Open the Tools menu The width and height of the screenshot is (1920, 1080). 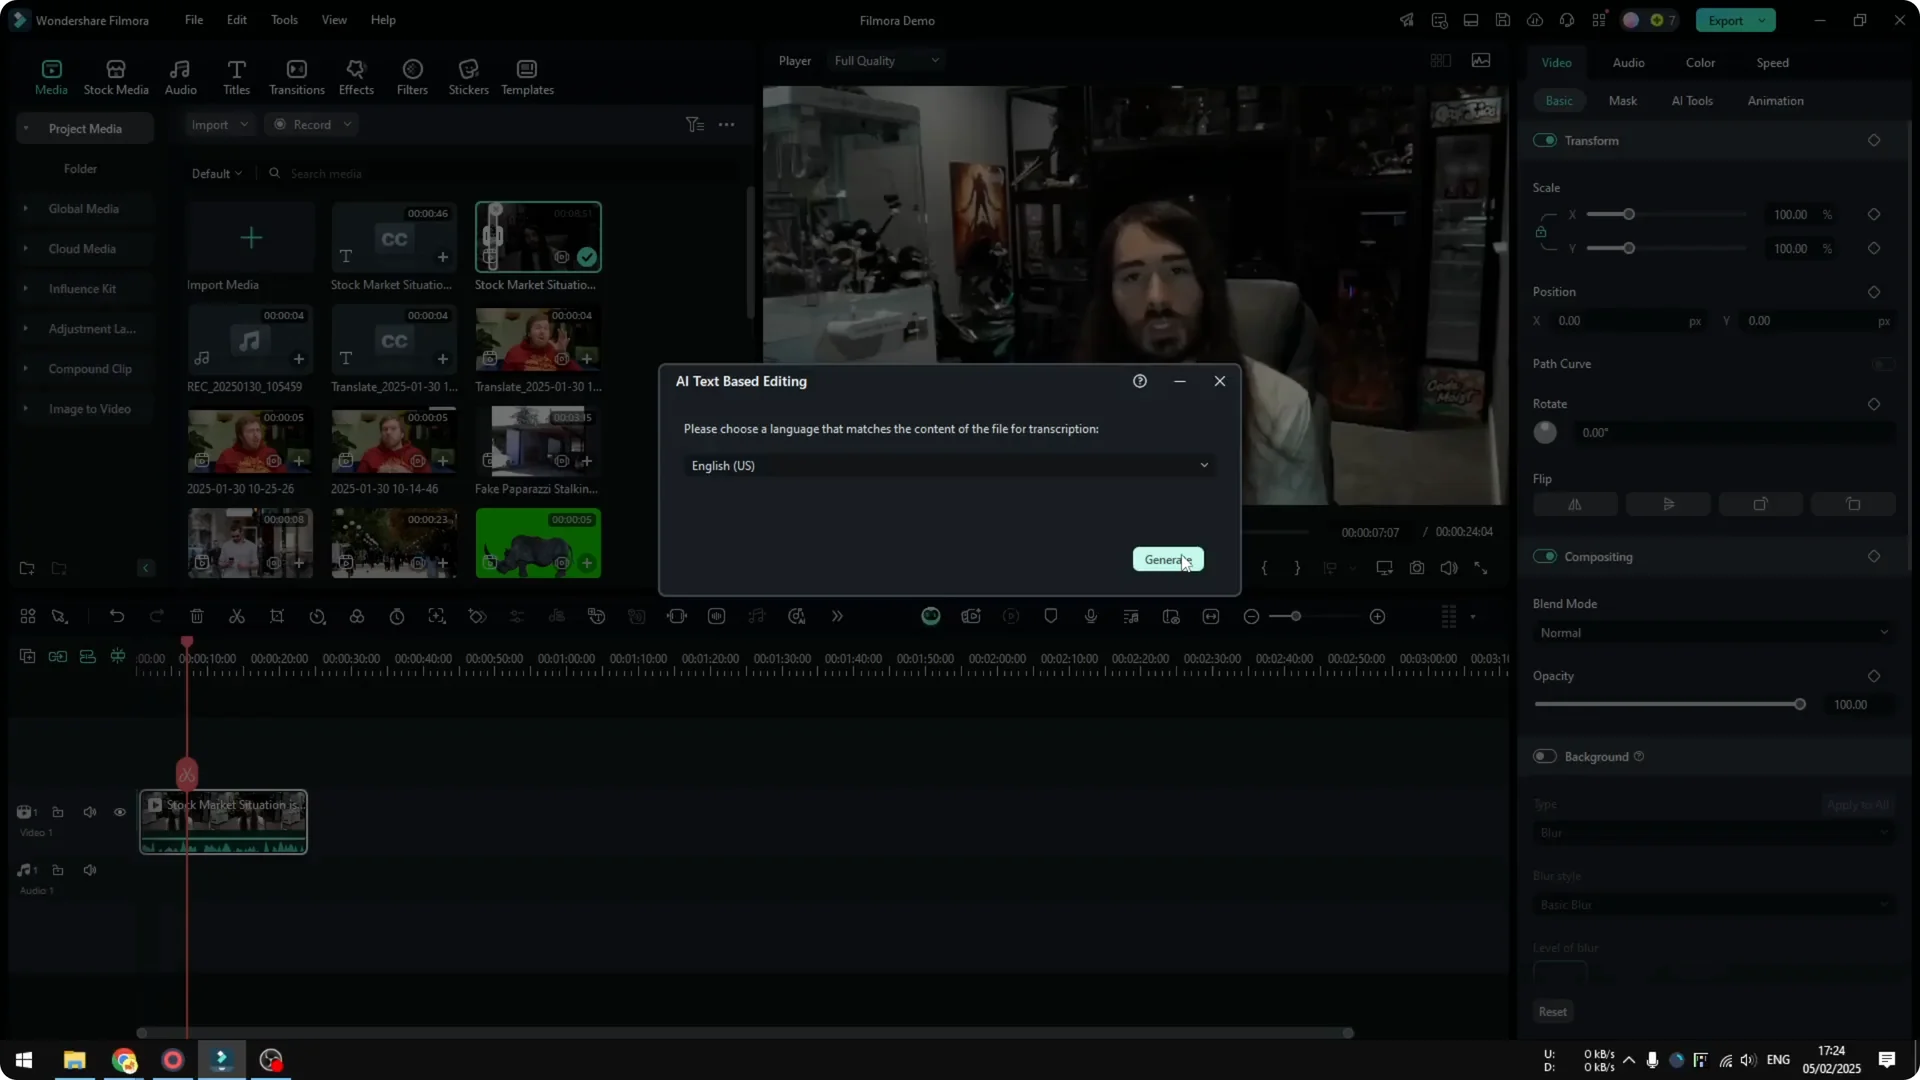pyautogui.click(x=283, y=20)
